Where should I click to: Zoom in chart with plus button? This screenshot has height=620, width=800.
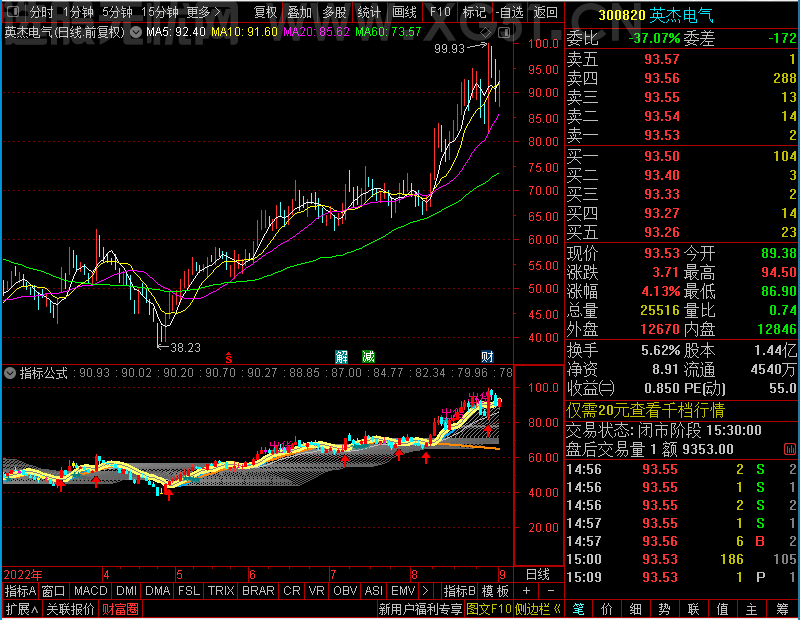coord(527,591)
